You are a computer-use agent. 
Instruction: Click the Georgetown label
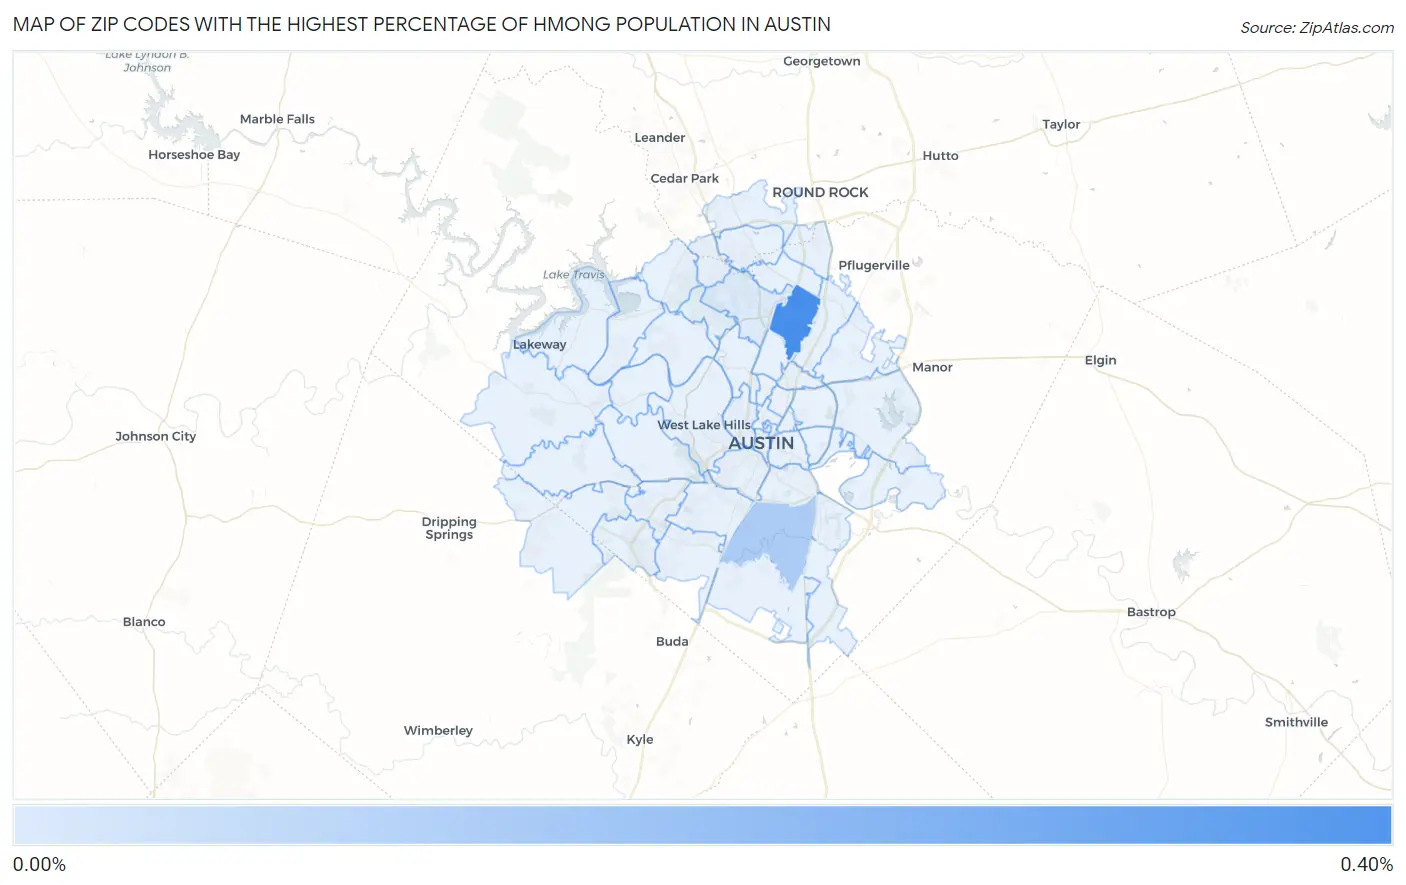(x=822, y=61)
